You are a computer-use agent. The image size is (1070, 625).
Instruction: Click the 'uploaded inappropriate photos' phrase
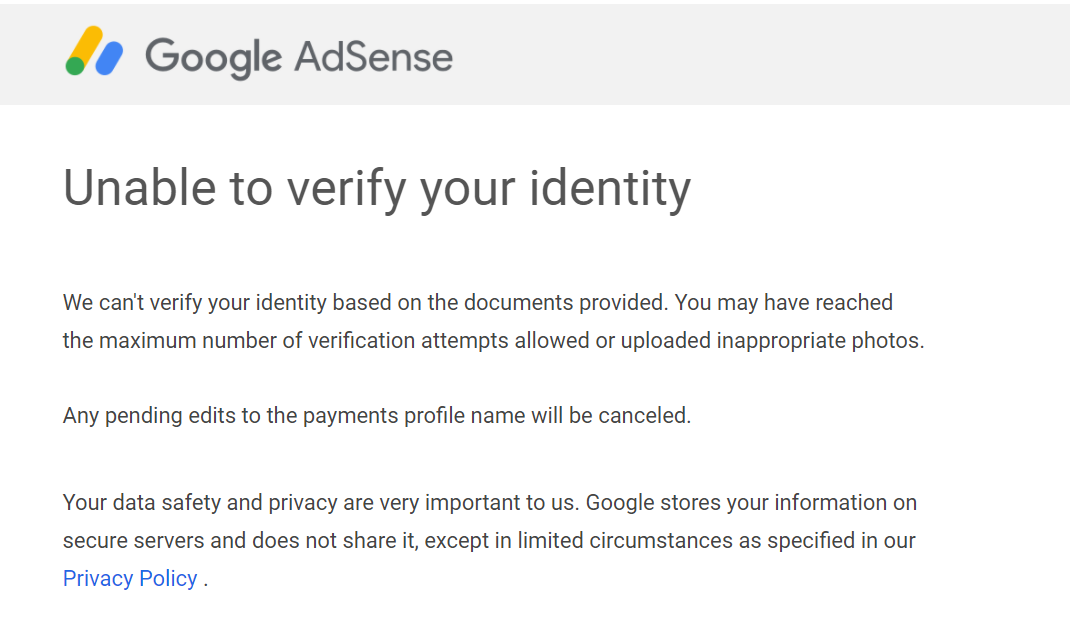click(x=770, y=340)
